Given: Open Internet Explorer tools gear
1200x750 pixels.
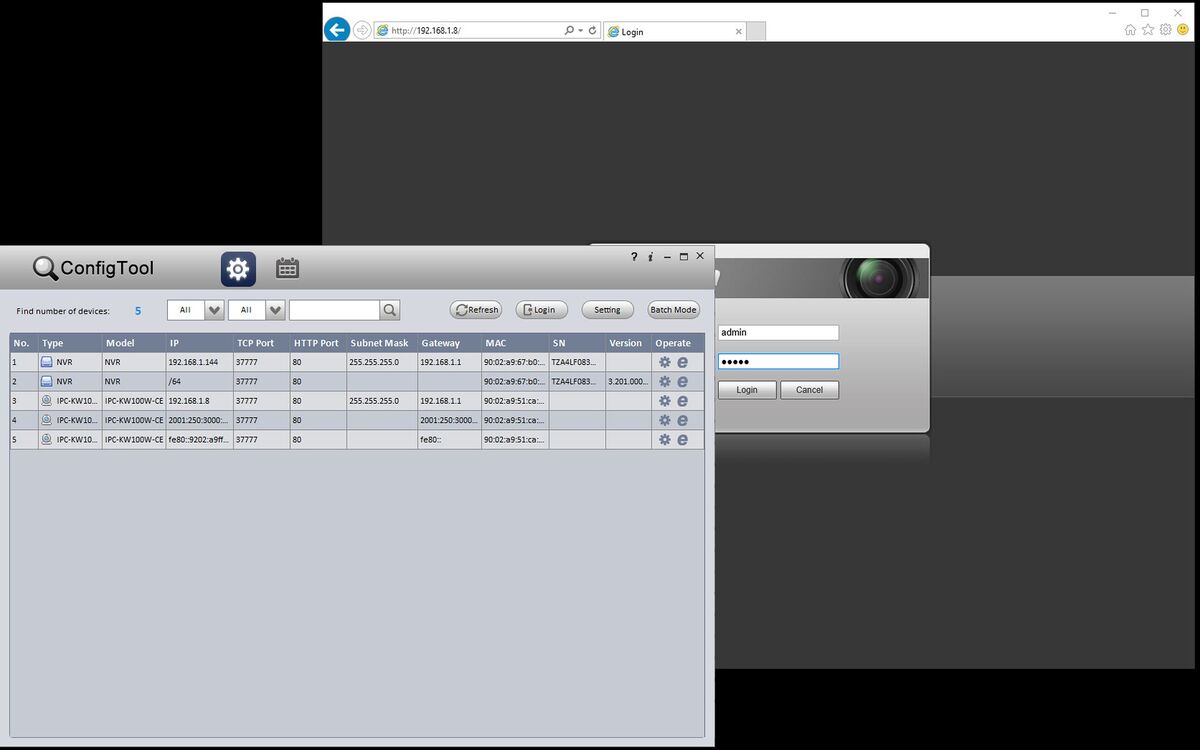Looking at the screenshot, I should (1165, 30).
